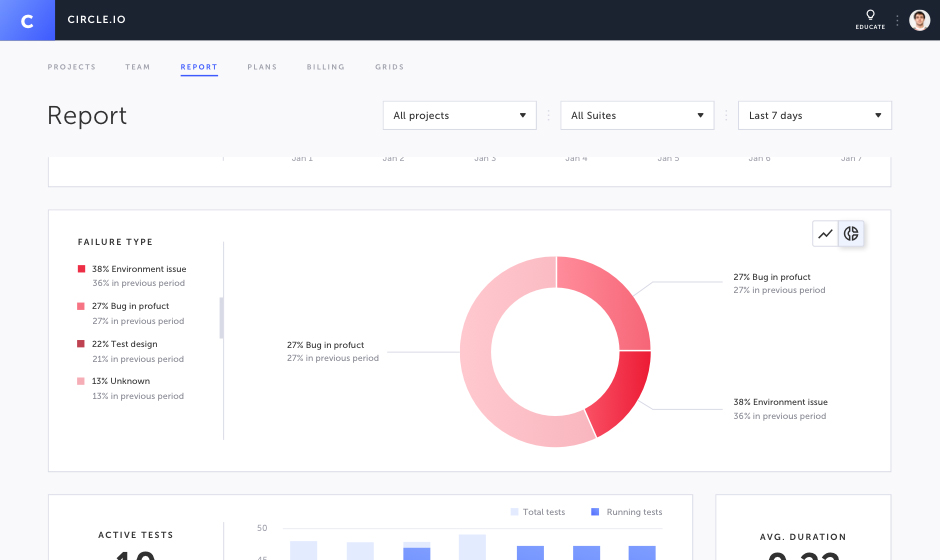The width and height of the screenshot is (940, 560).
Task: Click the Running tests legend swatch
Action: [595, 512]
